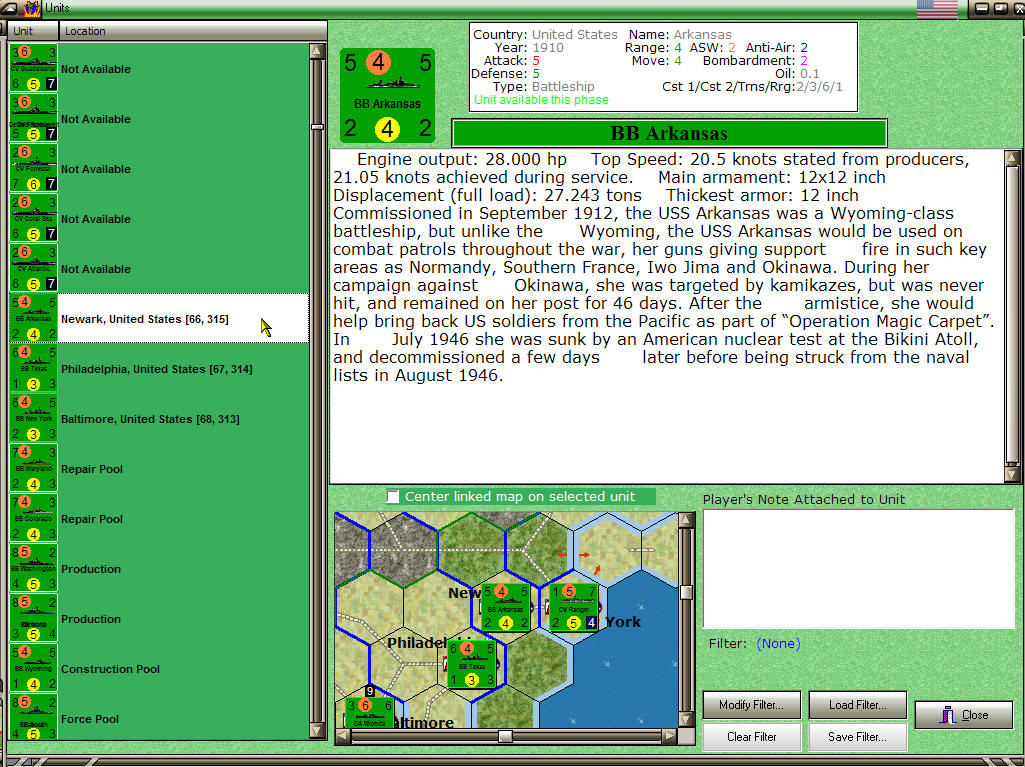Select the BB Washington unit counter
The height and width of the screenshot is (767, 1025).
pos(33,568)
